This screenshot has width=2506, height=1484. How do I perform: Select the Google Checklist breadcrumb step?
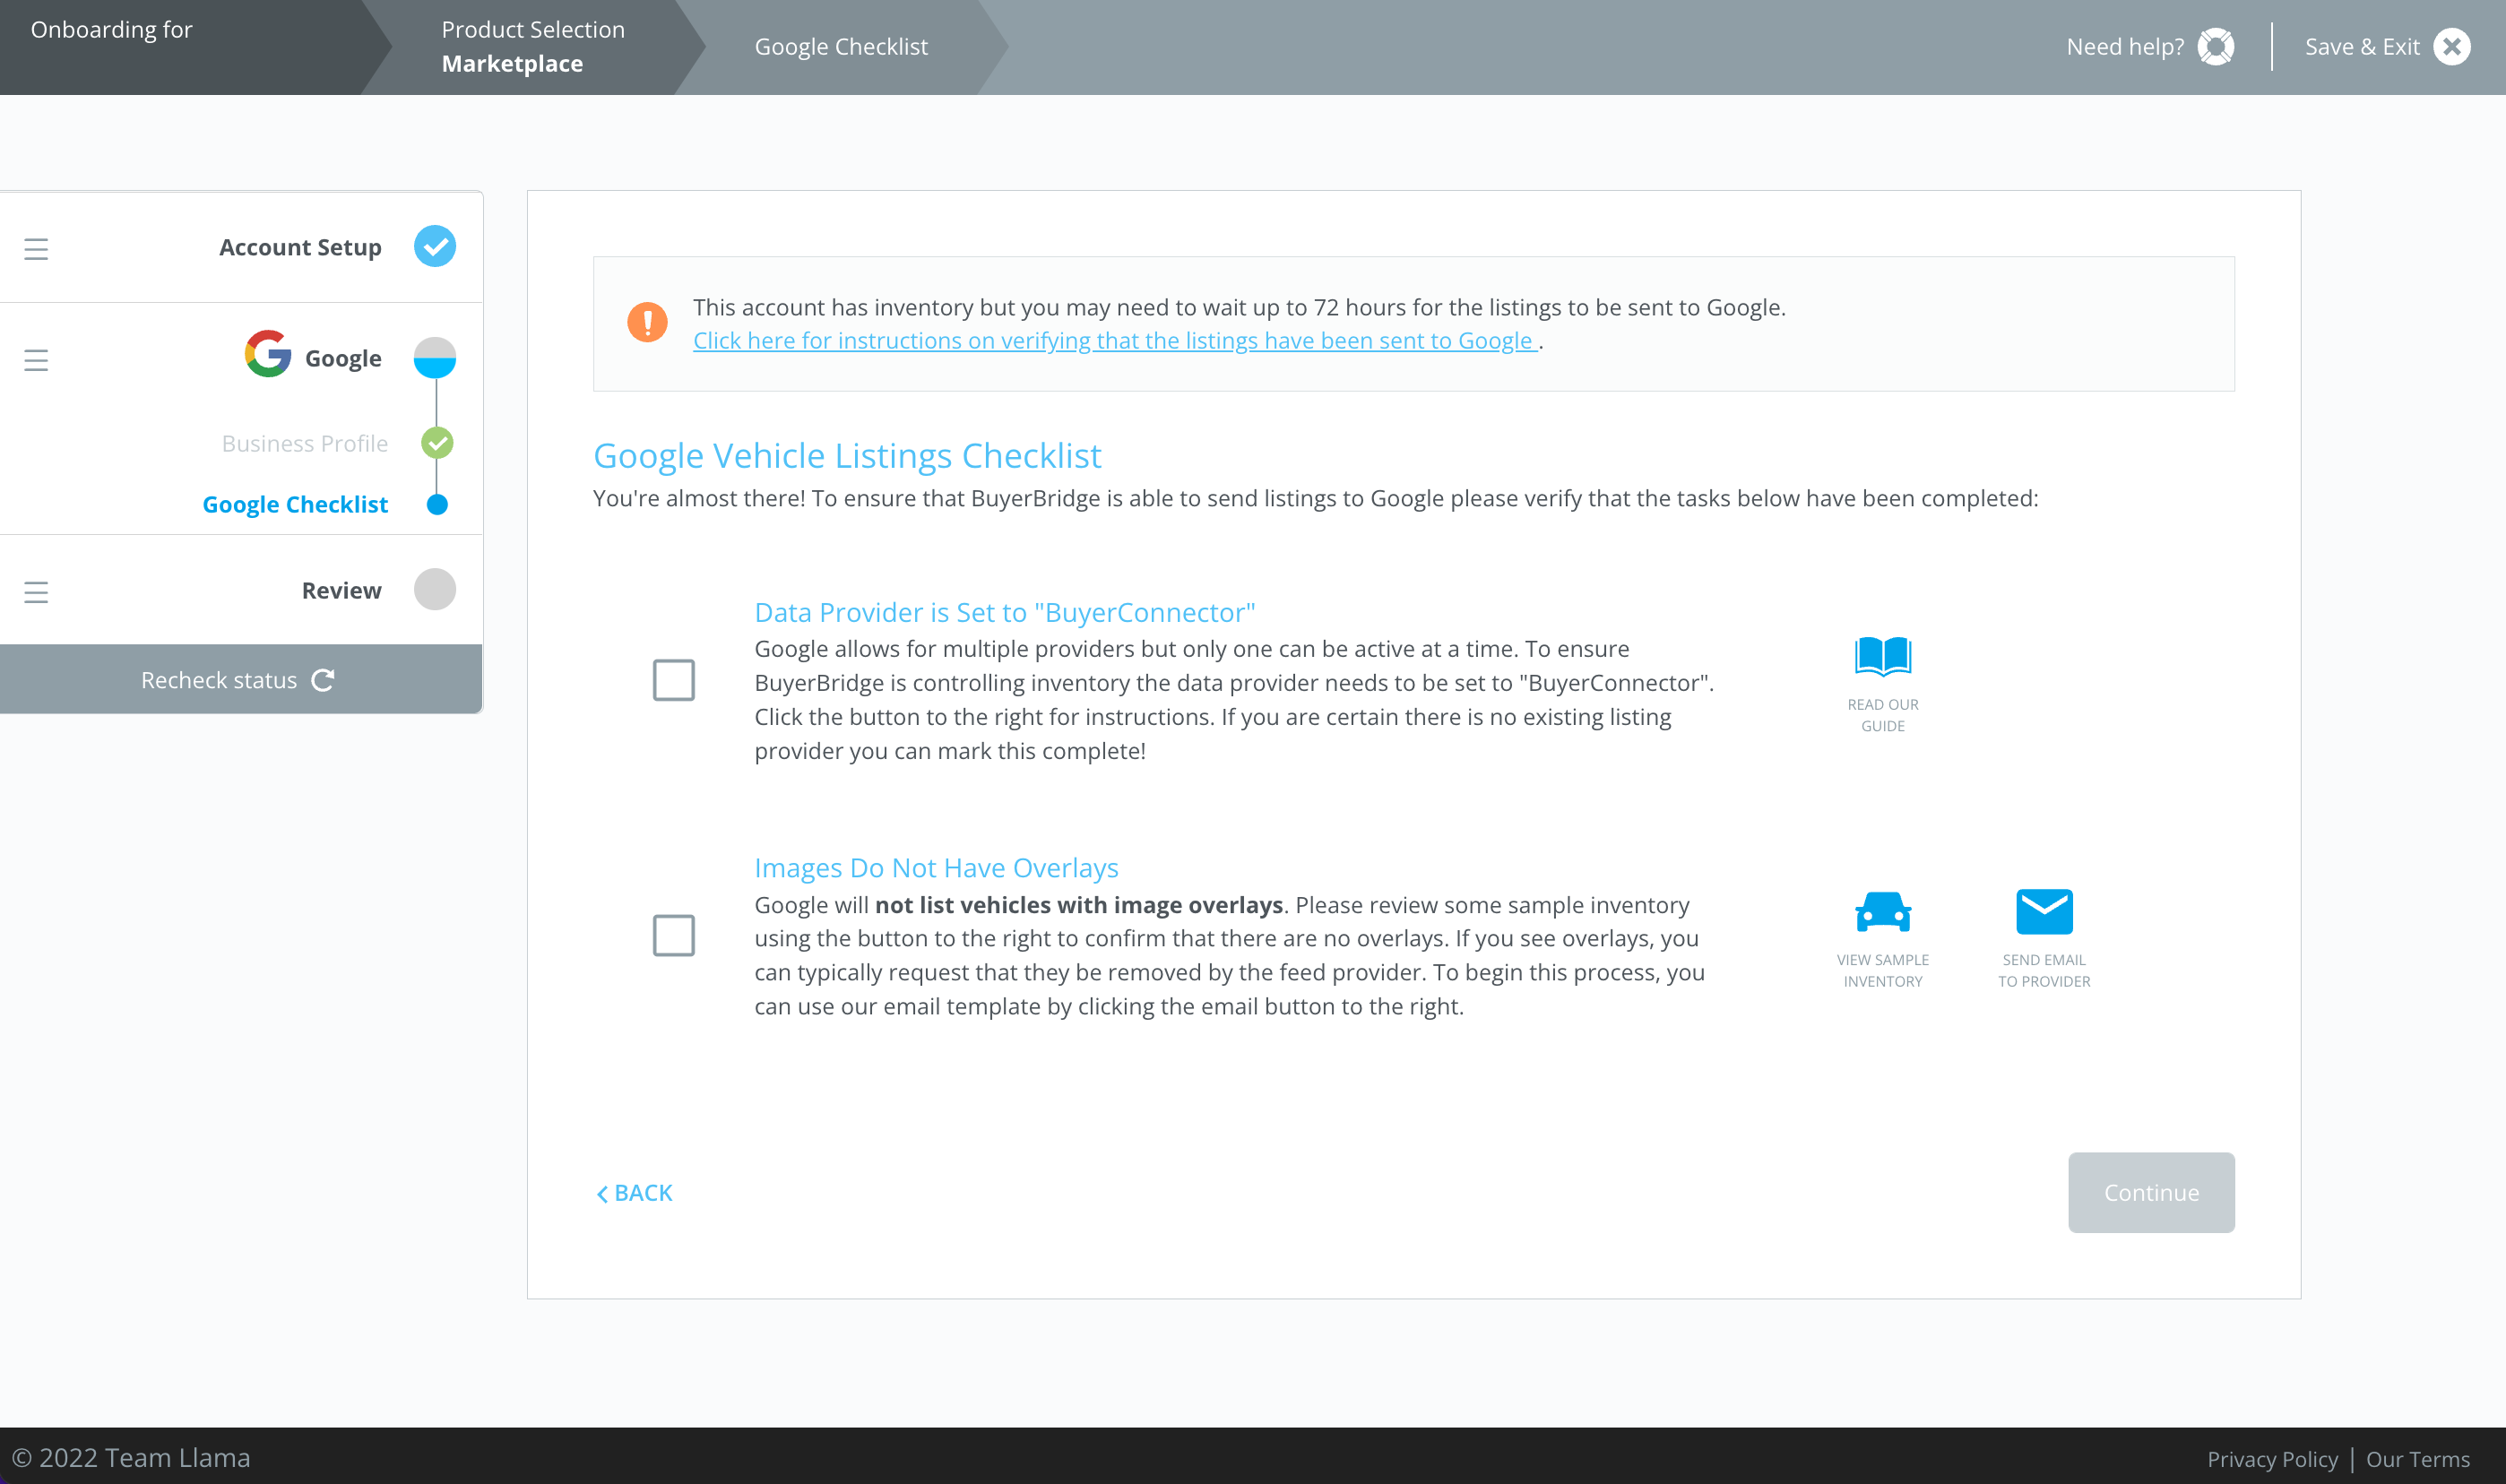(x=841, y=47)
